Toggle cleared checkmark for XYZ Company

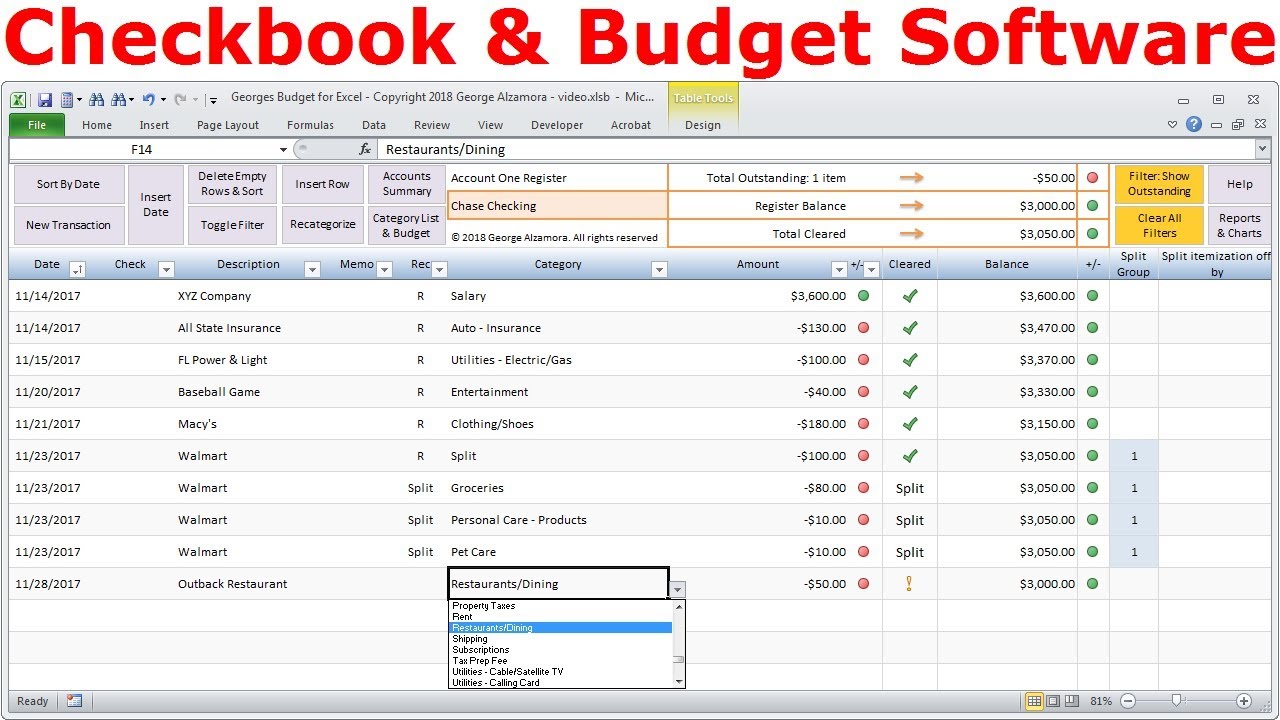(909, 296)
